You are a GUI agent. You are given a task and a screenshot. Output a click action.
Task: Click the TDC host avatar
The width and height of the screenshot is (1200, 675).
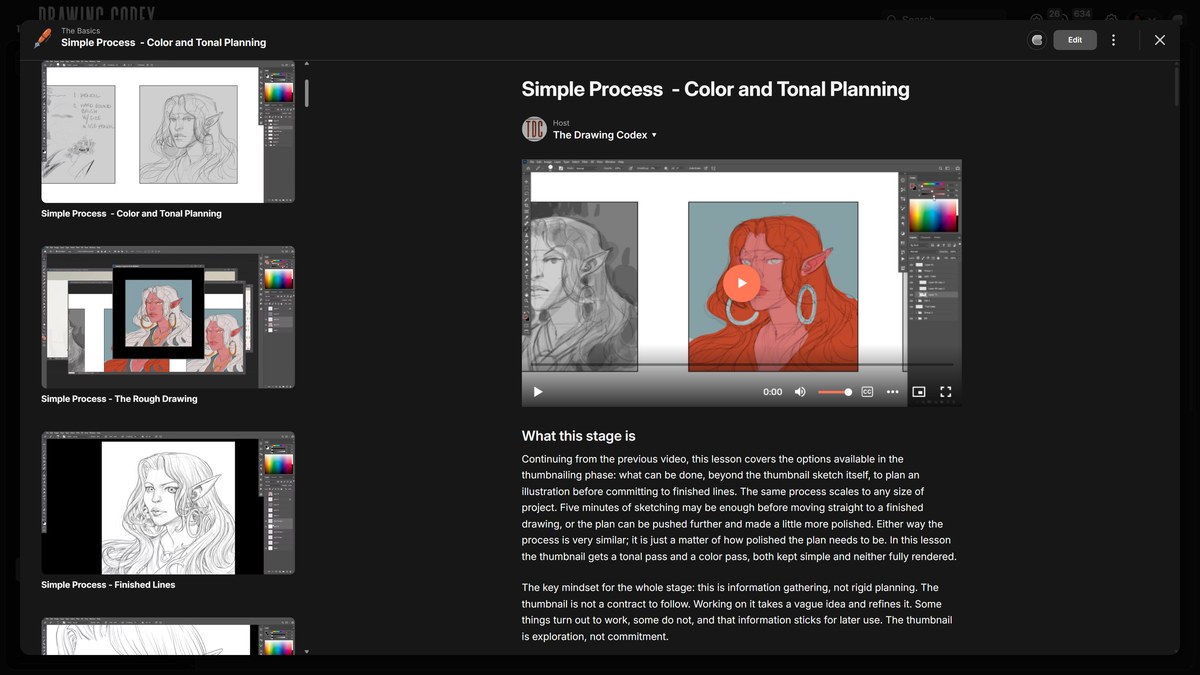tap(534, 129)
